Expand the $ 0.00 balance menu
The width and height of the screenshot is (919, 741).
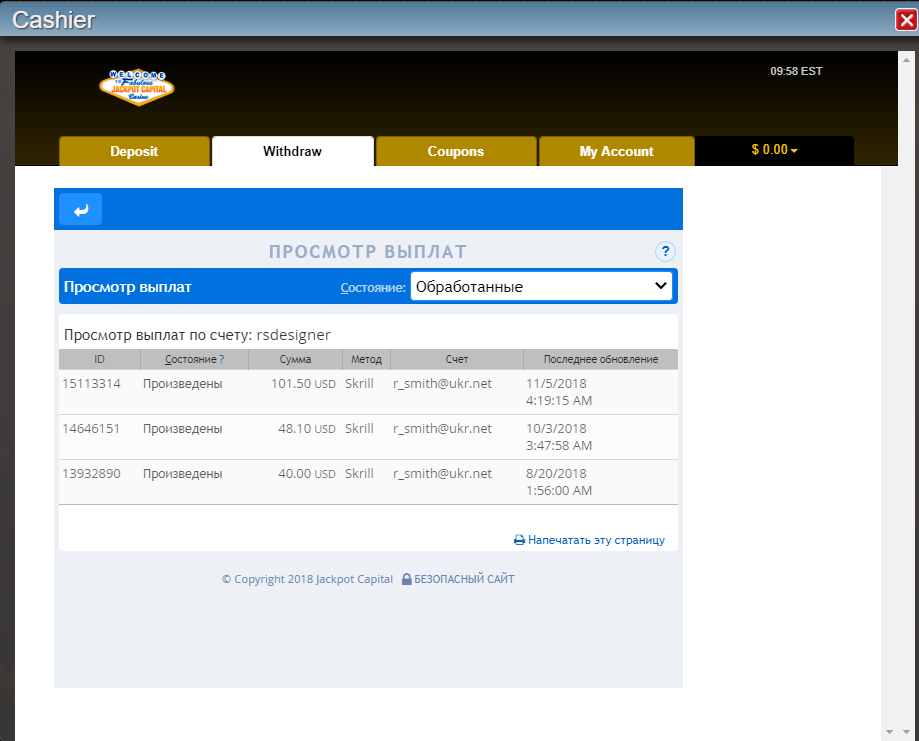774,150
